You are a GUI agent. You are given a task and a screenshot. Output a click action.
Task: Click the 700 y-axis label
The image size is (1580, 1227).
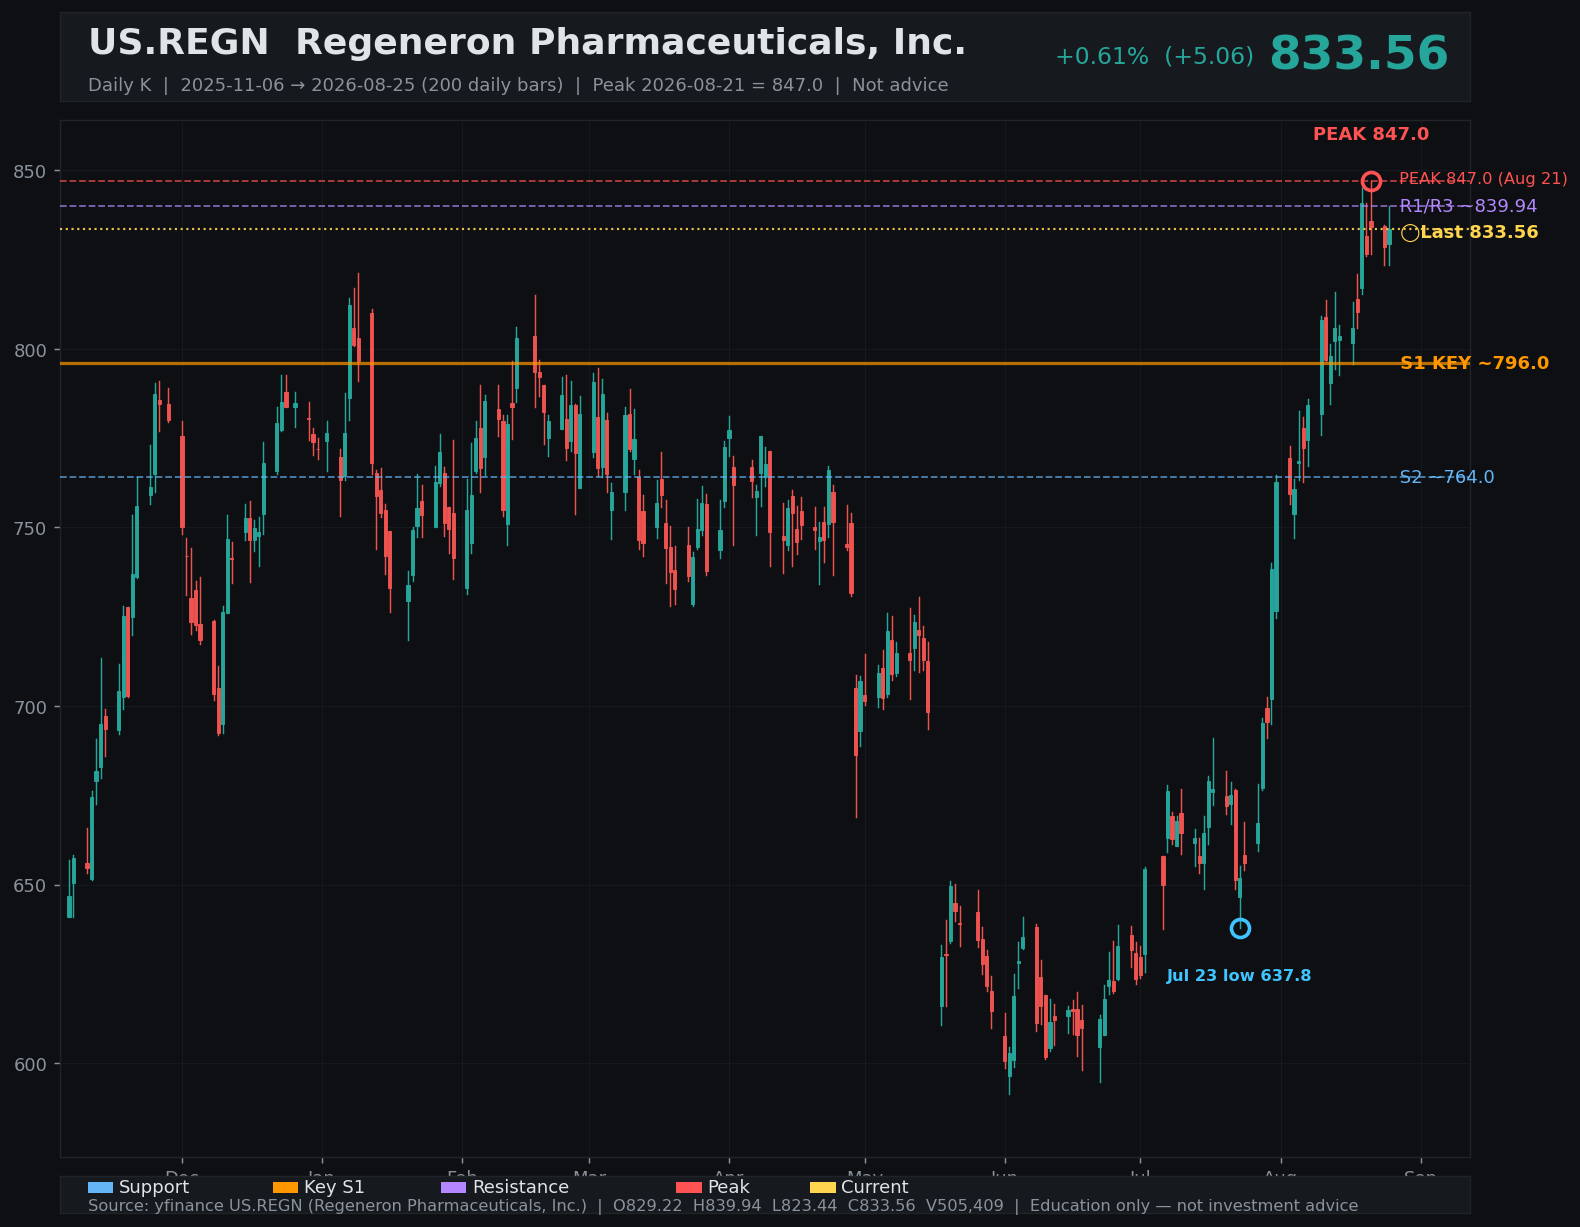tap(30, 707)
